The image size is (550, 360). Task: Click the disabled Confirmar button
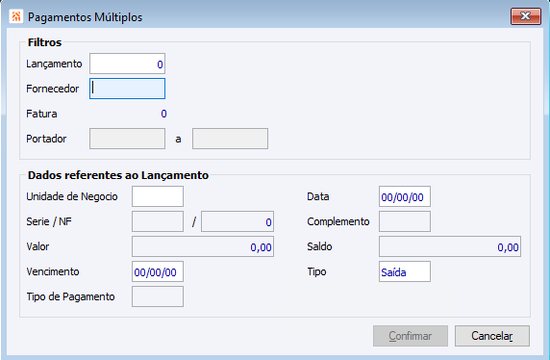410,336
